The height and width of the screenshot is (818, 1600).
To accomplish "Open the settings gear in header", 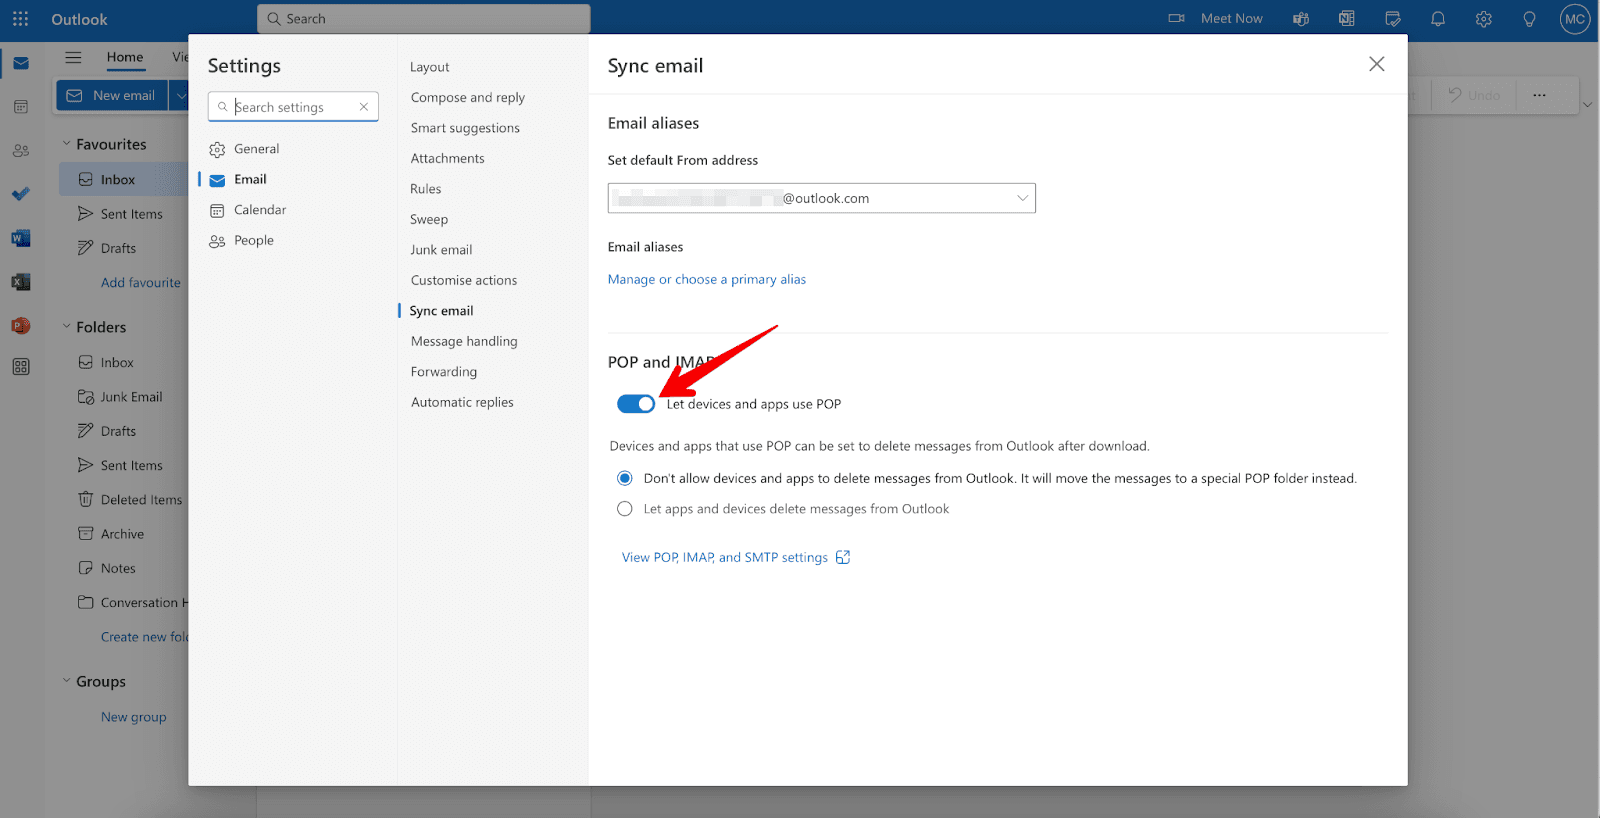I will [x=1484, y=19].
